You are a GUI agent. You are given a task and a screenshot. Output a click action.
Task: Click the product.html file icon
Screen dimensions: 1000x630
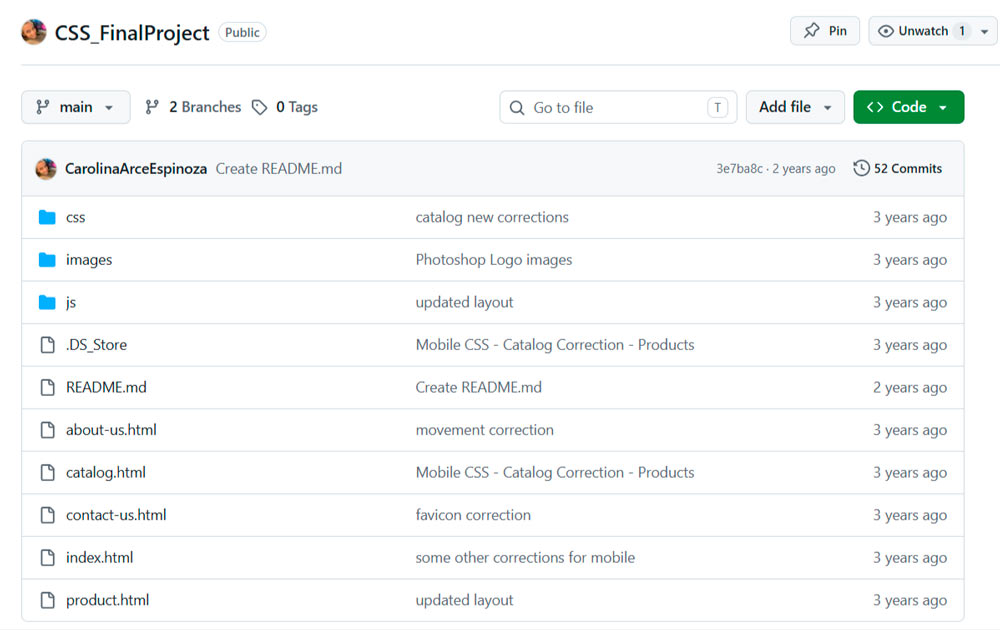click(47, 600)
